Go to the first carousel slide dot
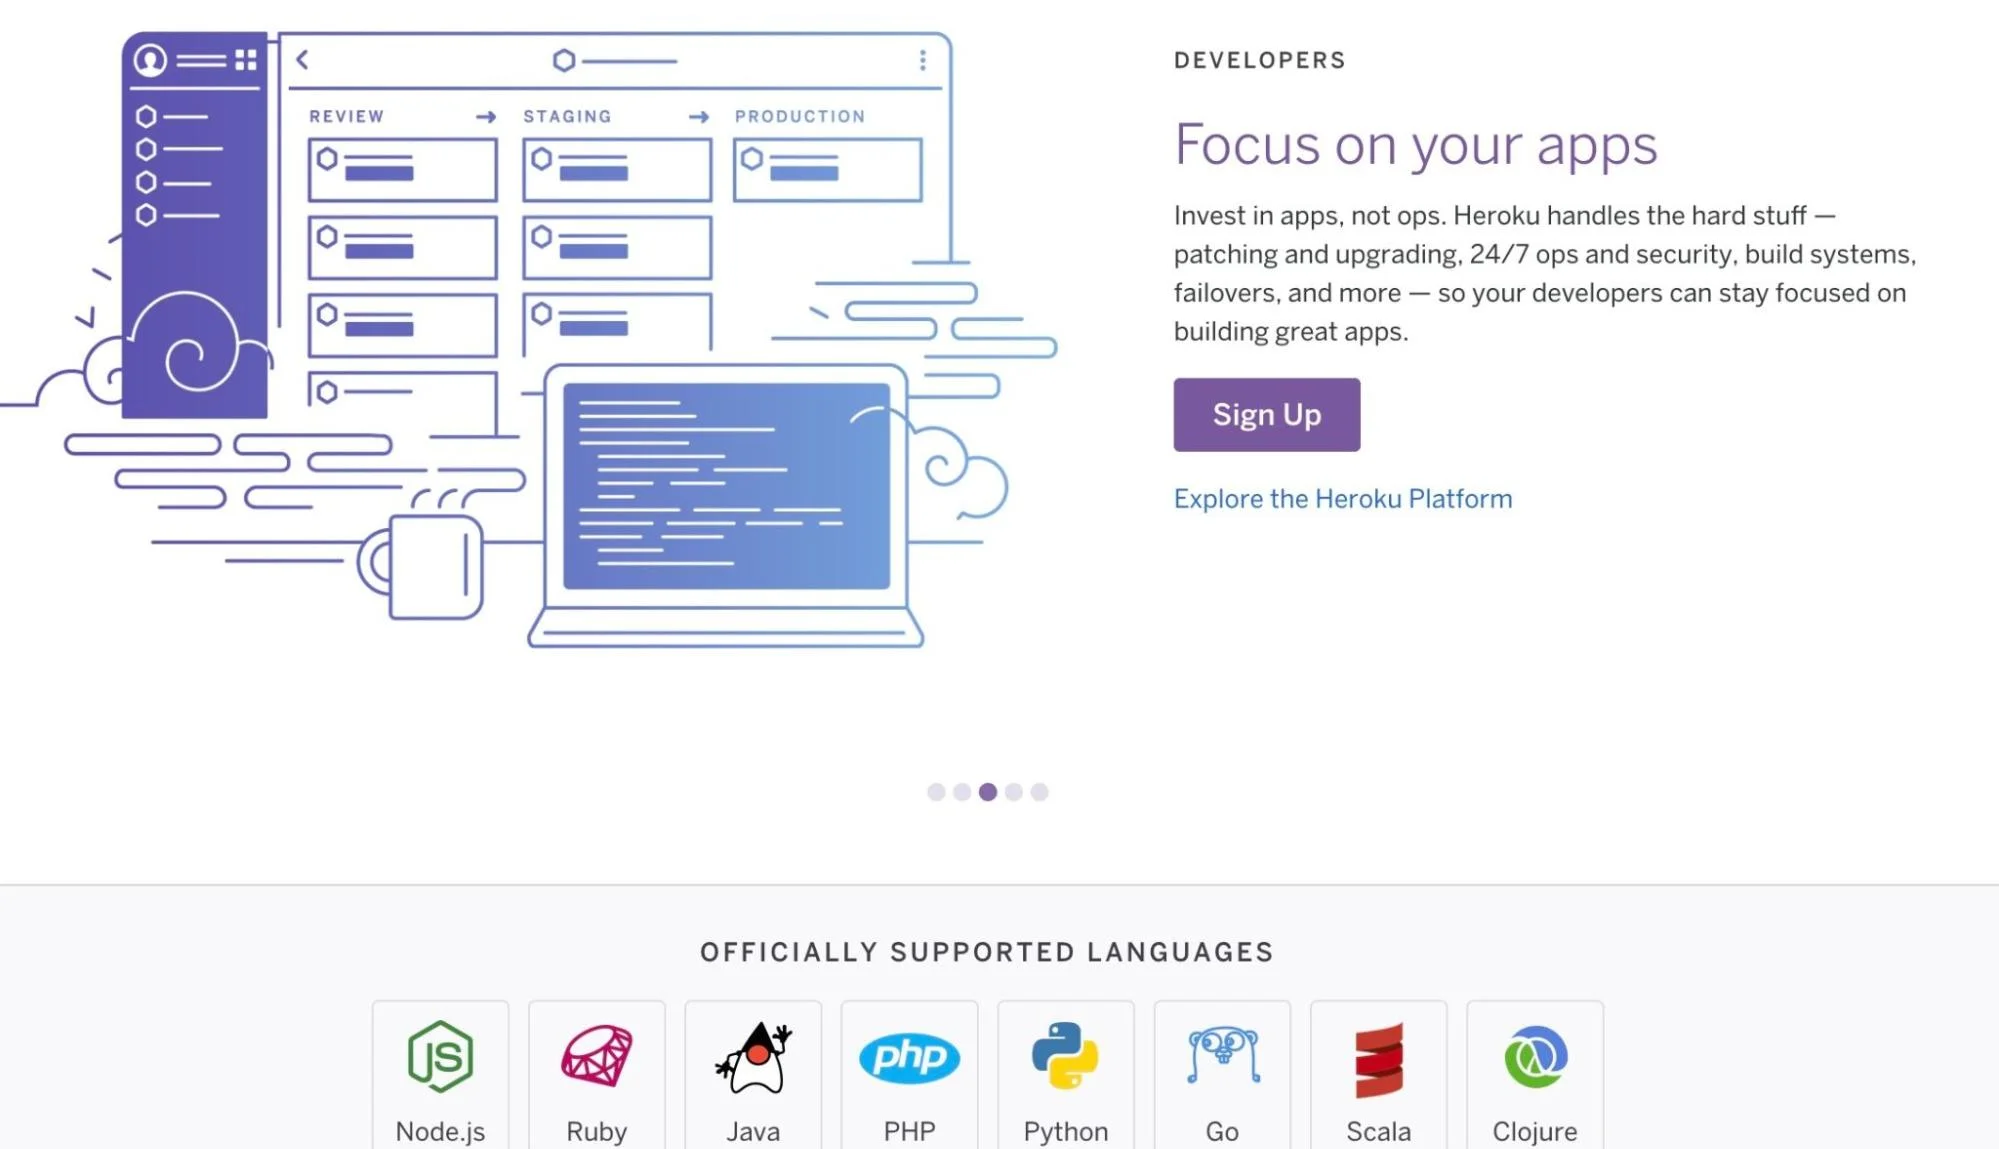The height and width of the screenshot is (1149, 1999). coord(936,792)
